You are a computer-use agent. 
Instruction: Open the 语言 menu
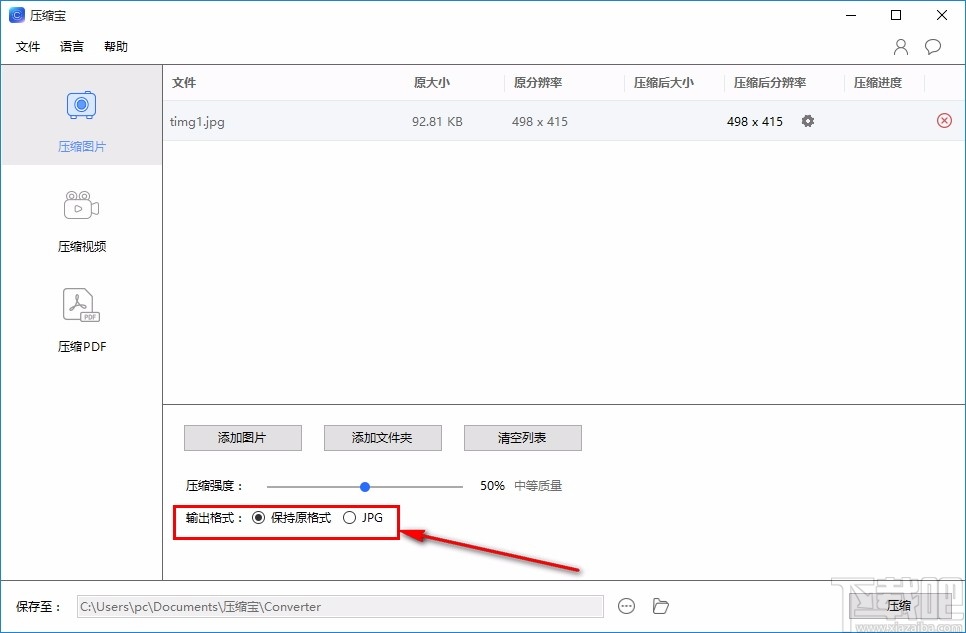pyautogui.click(x=71, y=46)
